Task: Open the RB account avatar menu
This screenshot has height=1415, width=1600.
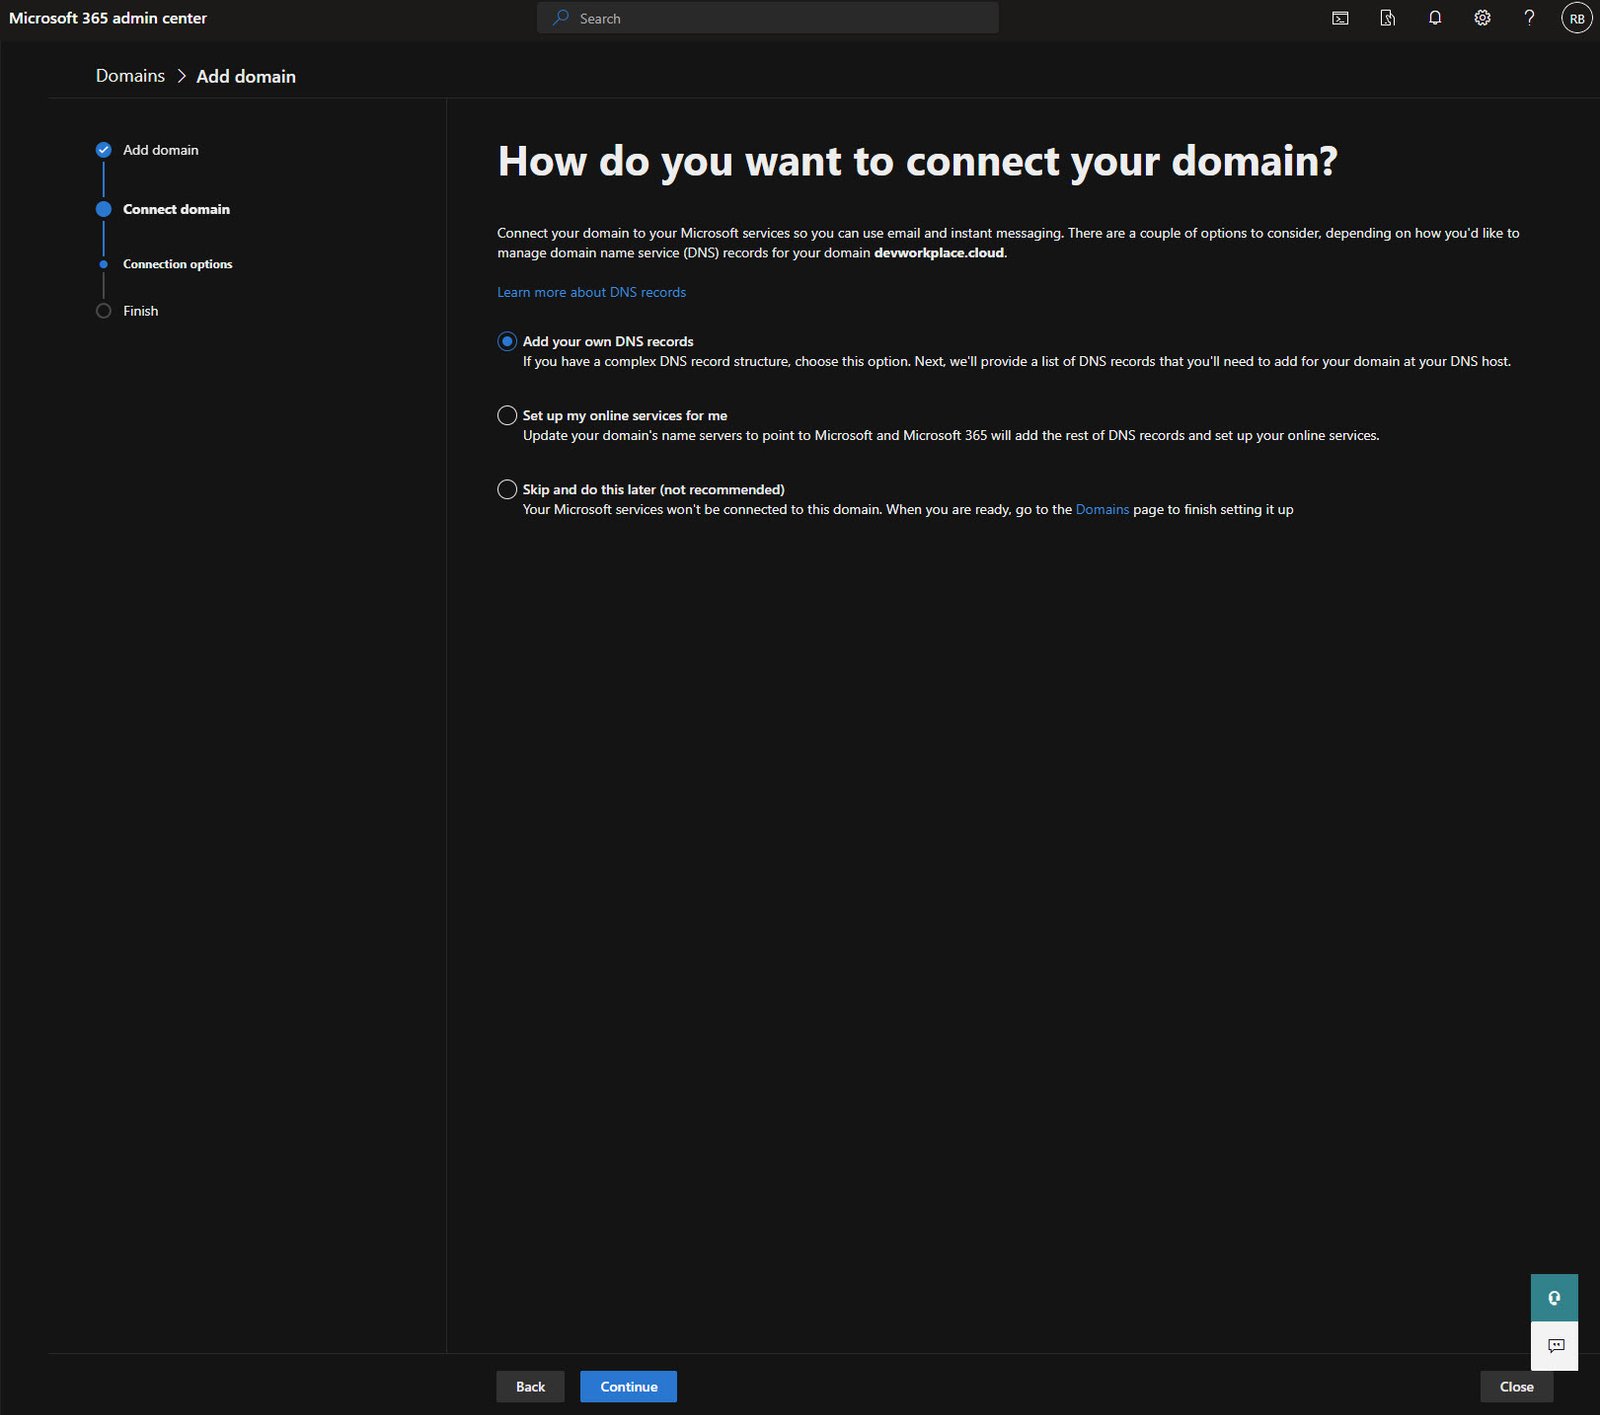Action: (x=1576, y=18)
